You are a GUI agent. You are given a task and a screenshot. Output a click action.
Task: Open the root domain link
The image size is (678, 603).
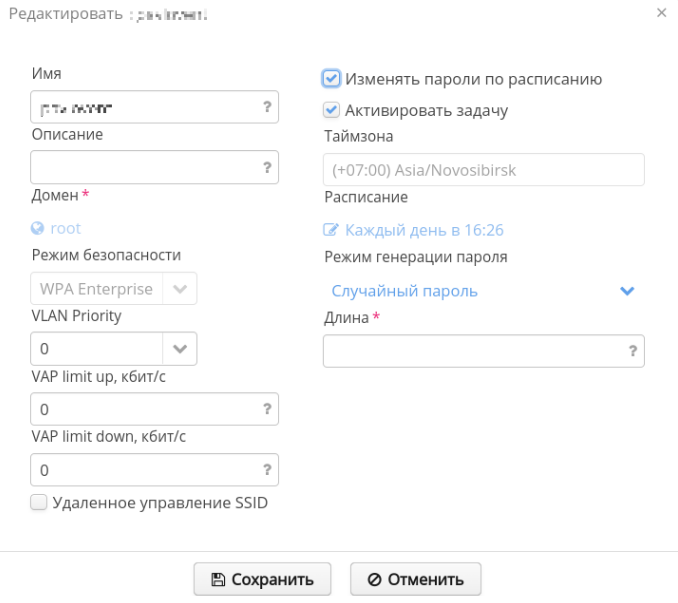pyautogui.click(x=66, y=228)
